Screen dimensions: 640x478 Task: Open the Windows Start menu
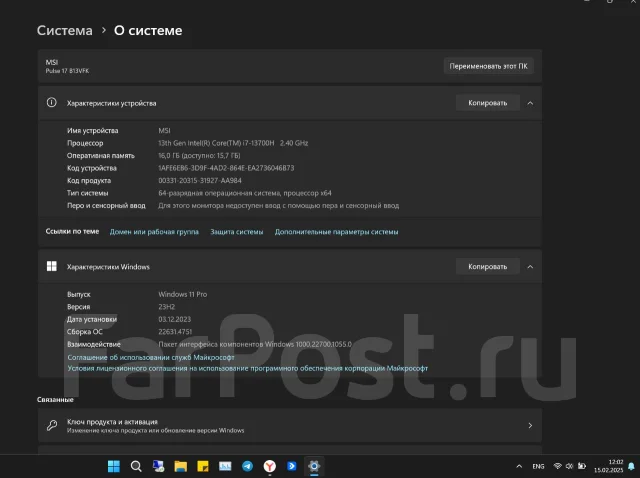click(x=113, y=466)
